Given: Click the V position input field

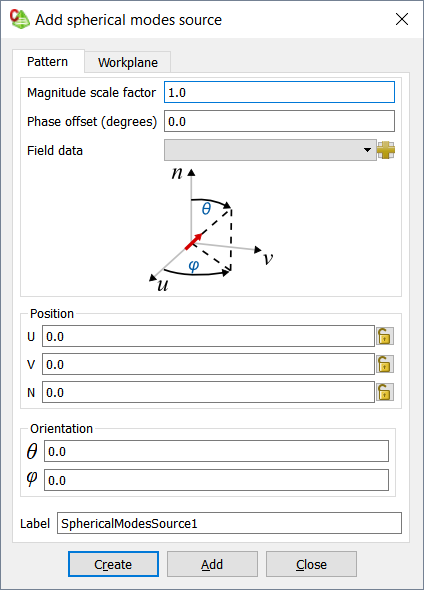Looking at the screenshot, I should click(208, 364).
